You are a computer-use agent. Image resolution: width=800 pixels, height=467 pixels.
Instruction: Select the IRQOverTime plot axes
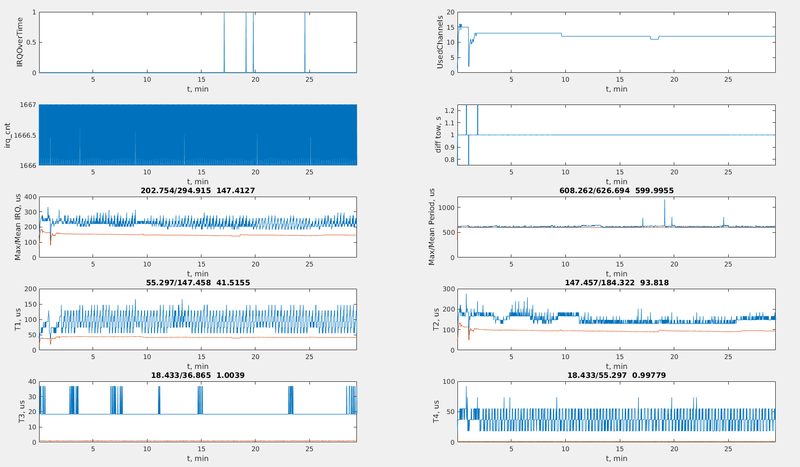[197, 42]
